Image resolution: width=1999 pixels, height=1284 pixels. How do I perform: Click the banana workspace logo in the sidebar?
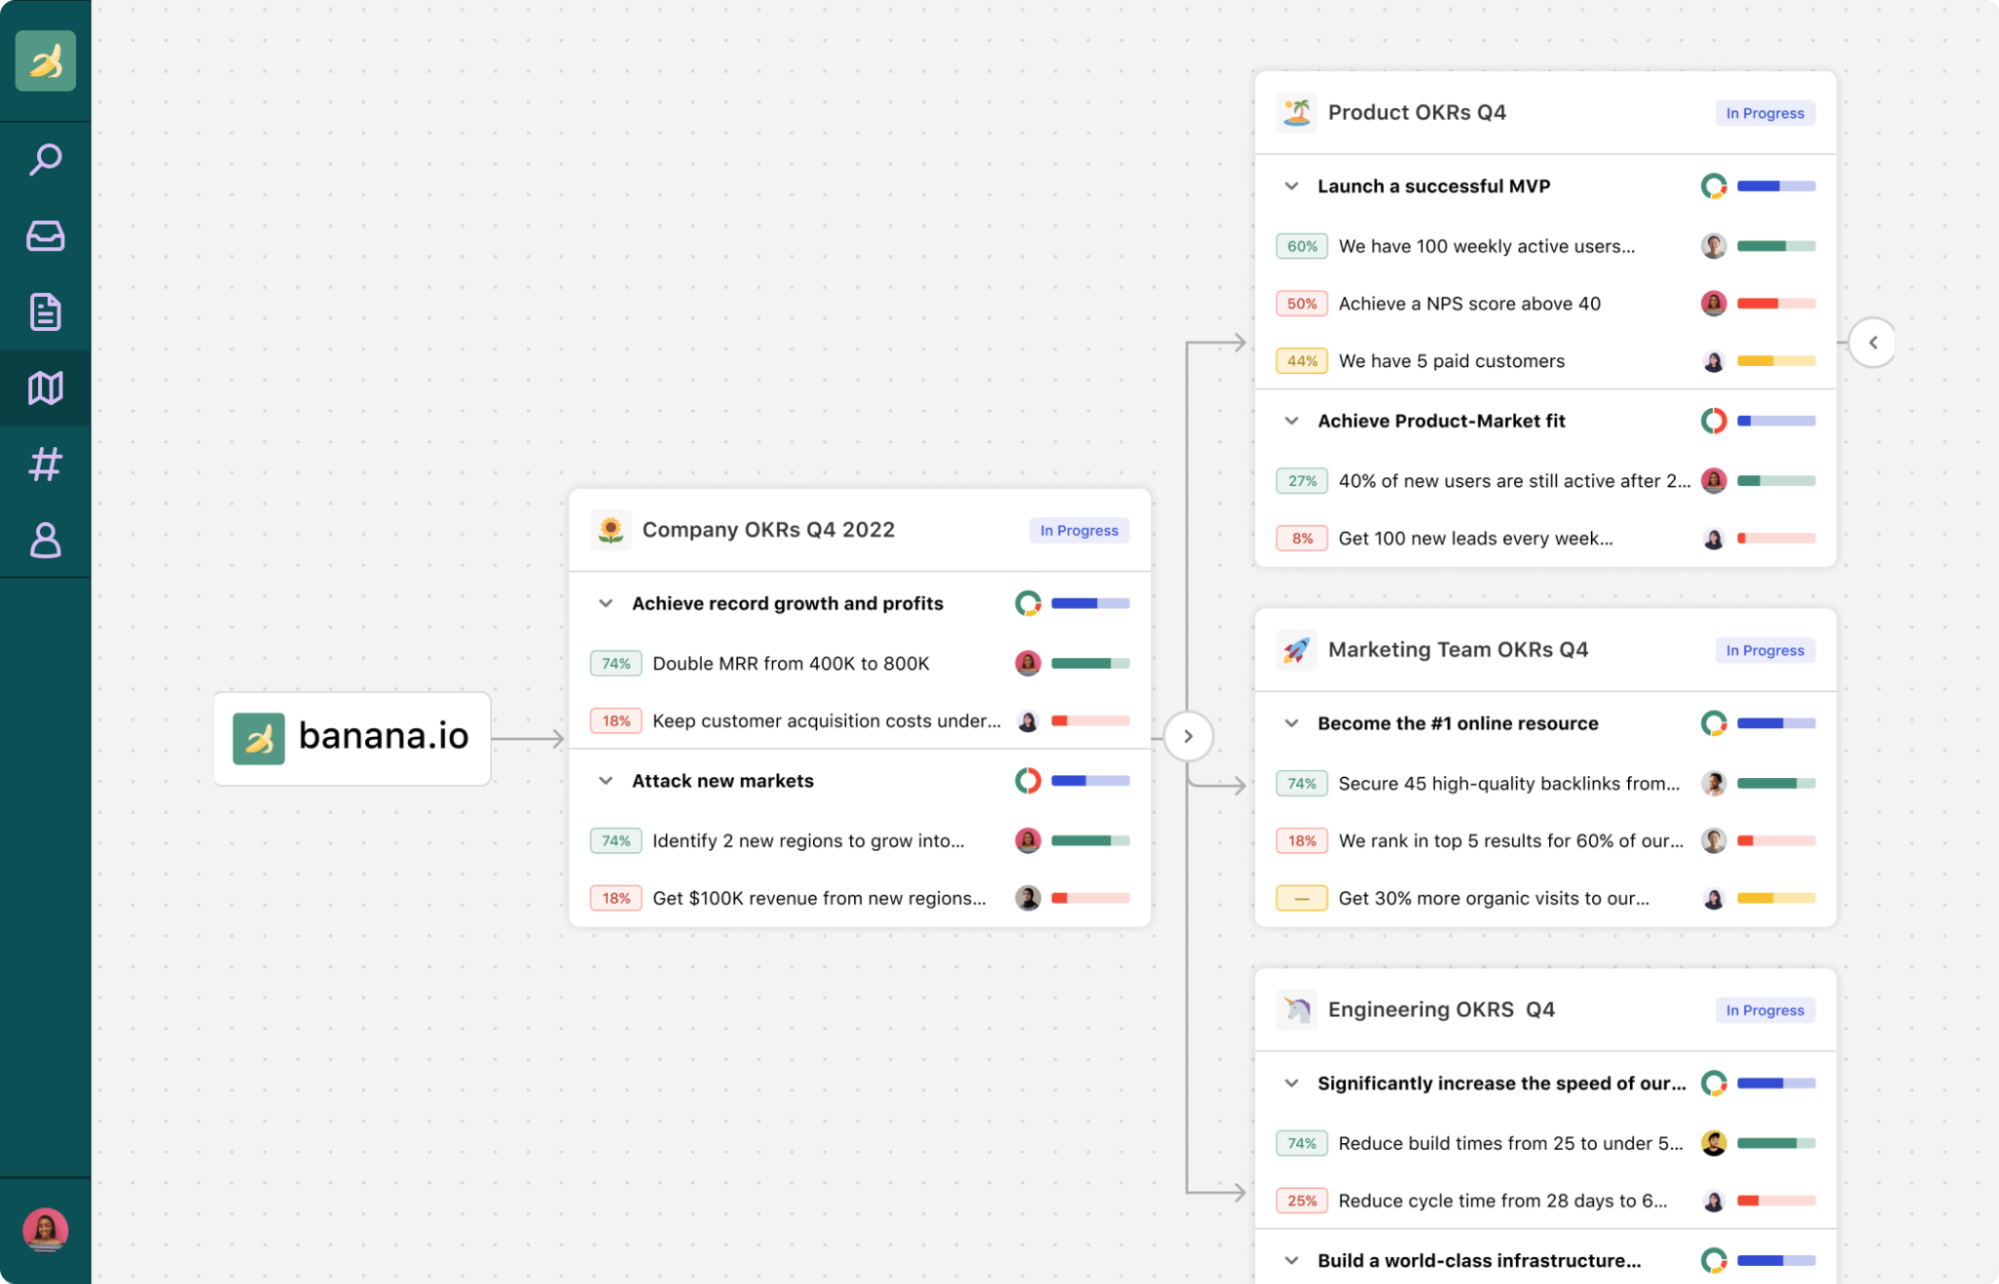click(x=45, y=61)
